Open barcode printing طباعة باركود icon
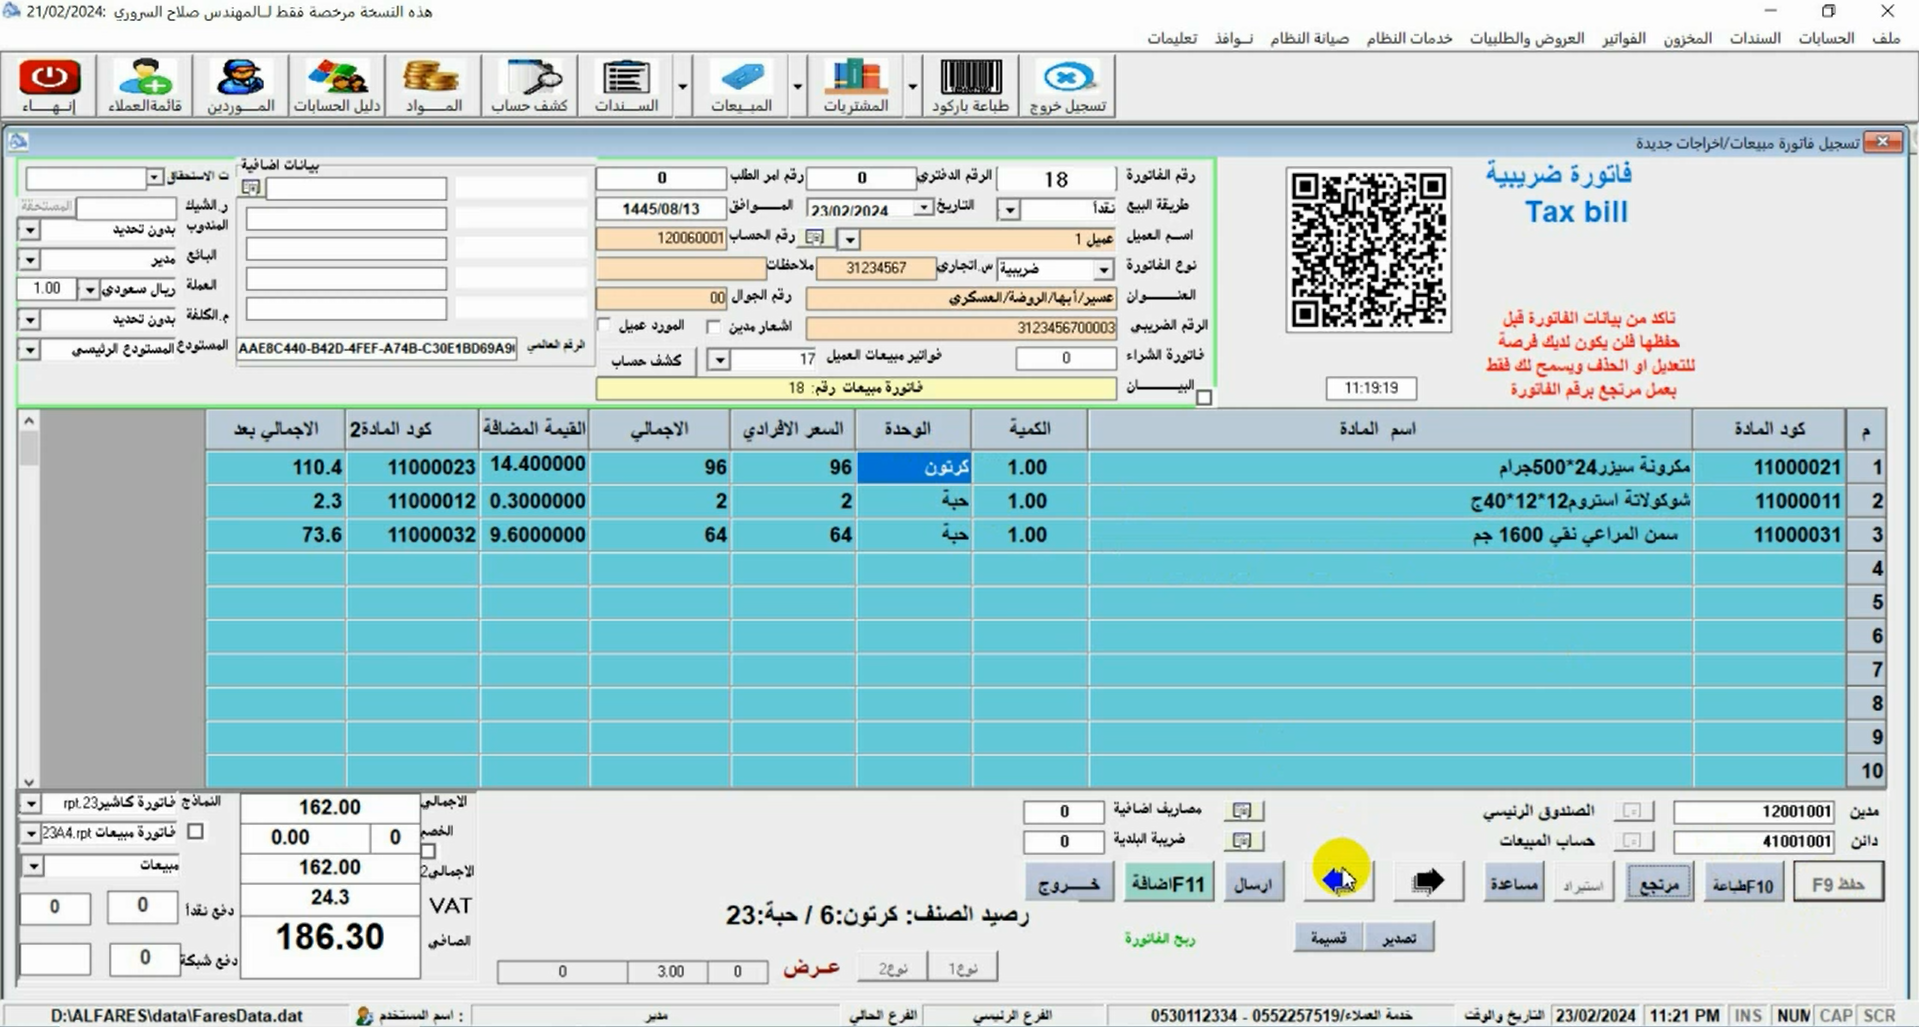This screenshot has width=1919, height=1027. tap(971, 85)
